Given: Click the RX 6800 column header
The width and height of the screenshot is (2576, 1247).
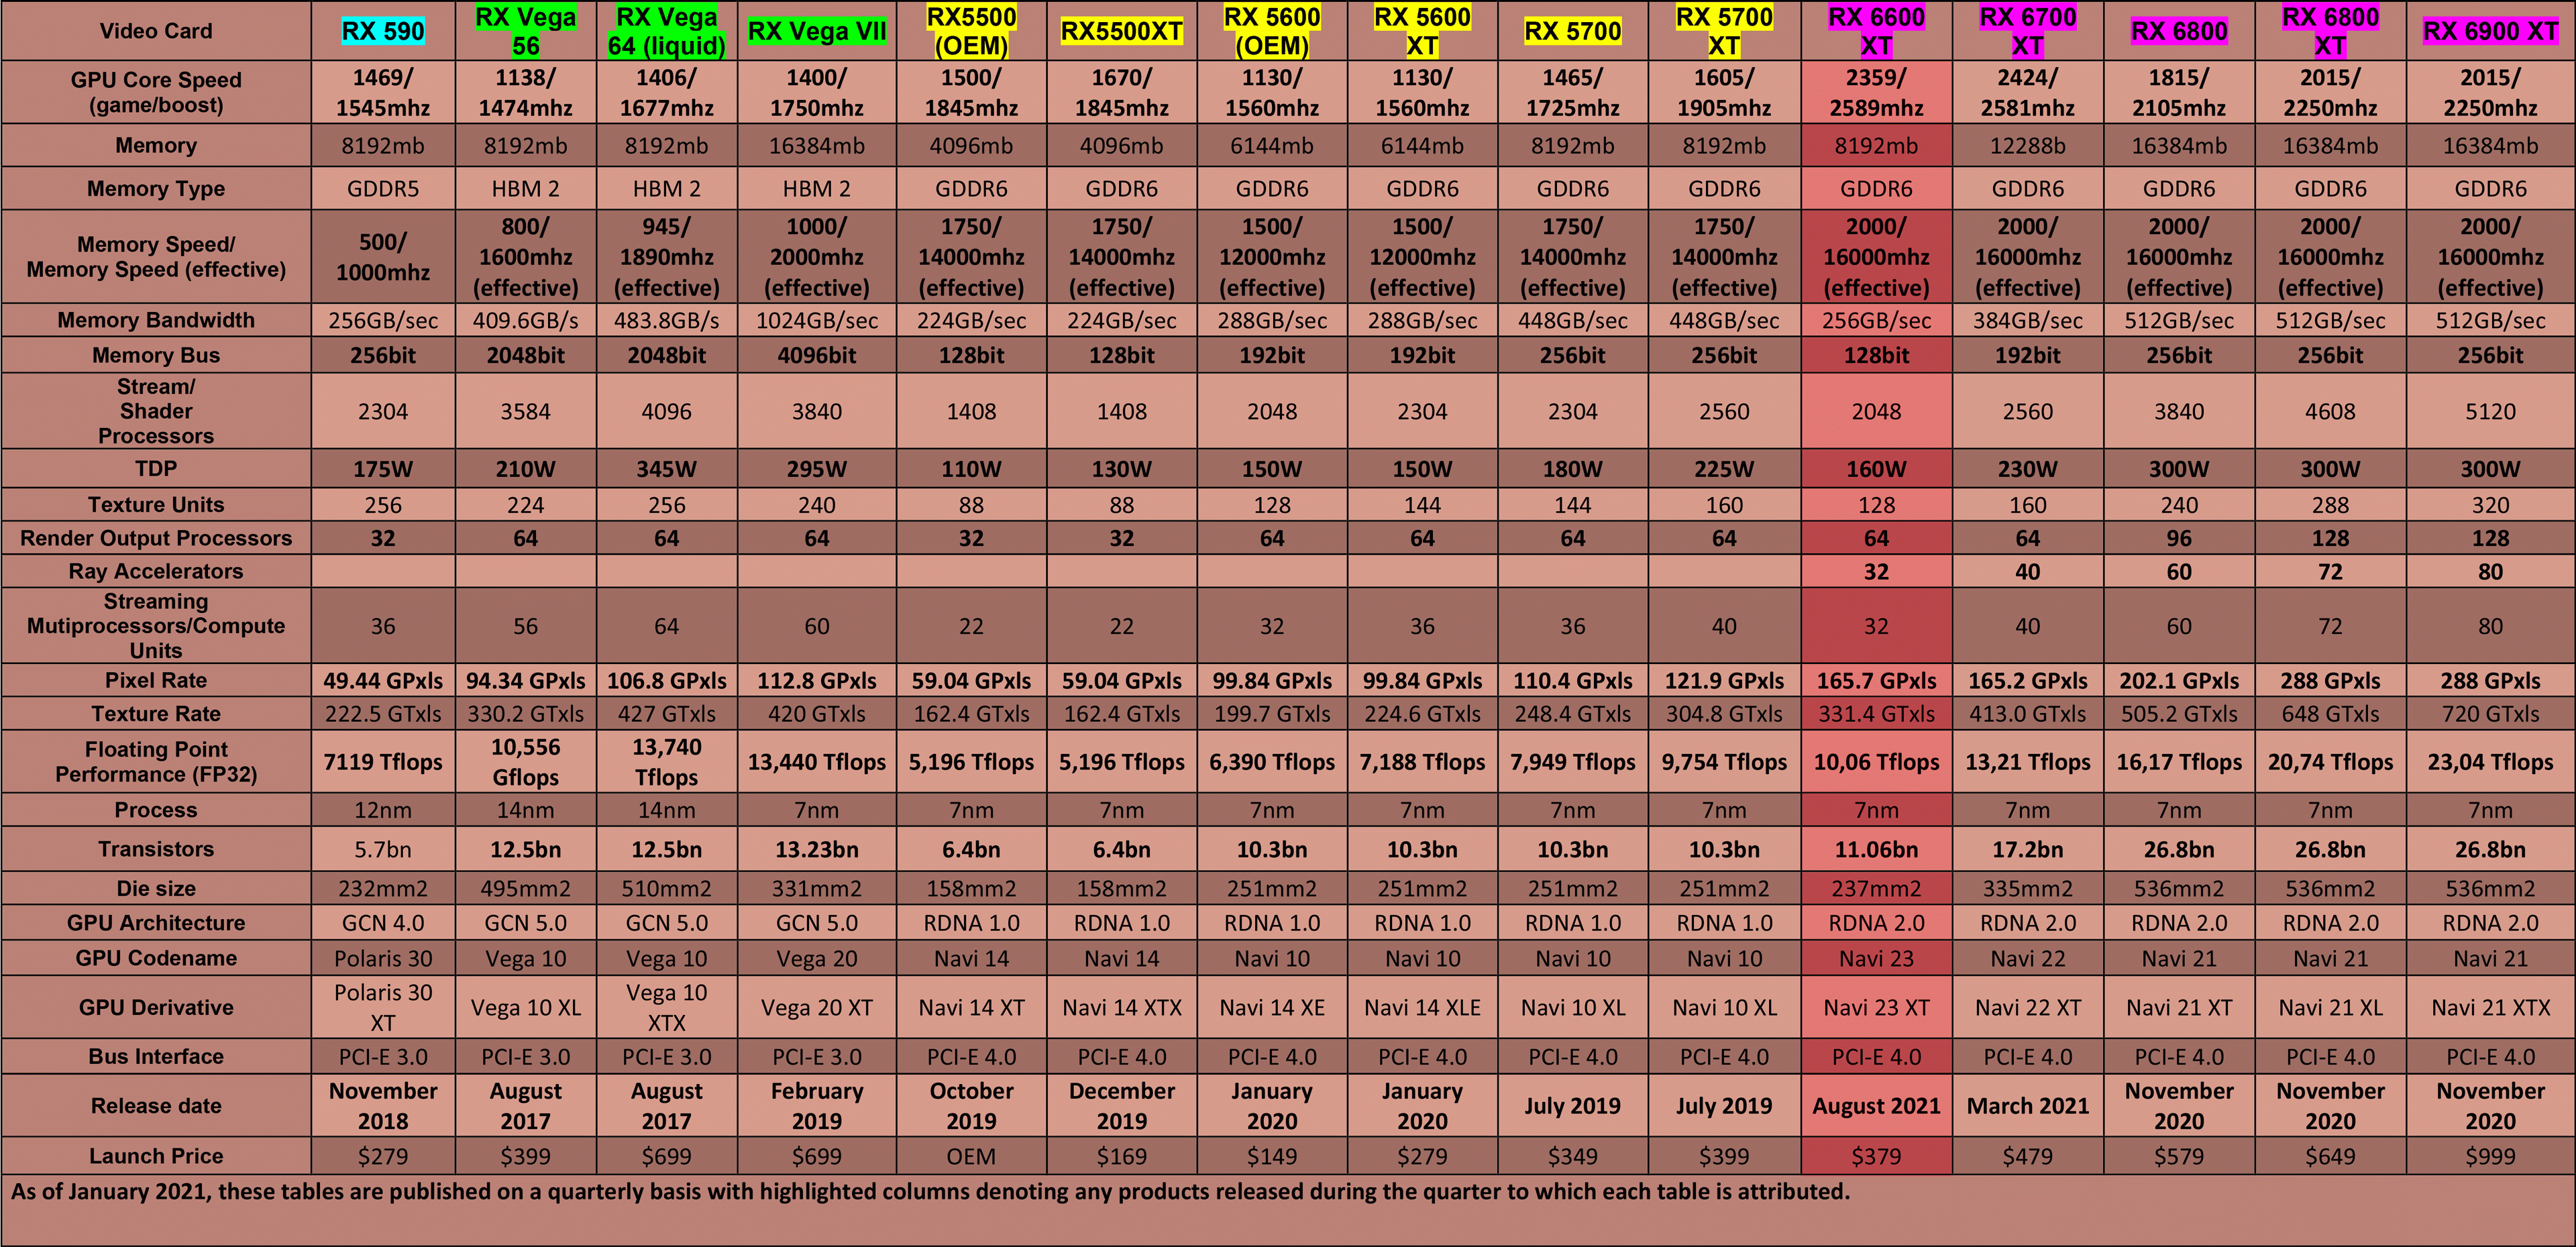Looking at the screenshot, I should pos(2179,31).
